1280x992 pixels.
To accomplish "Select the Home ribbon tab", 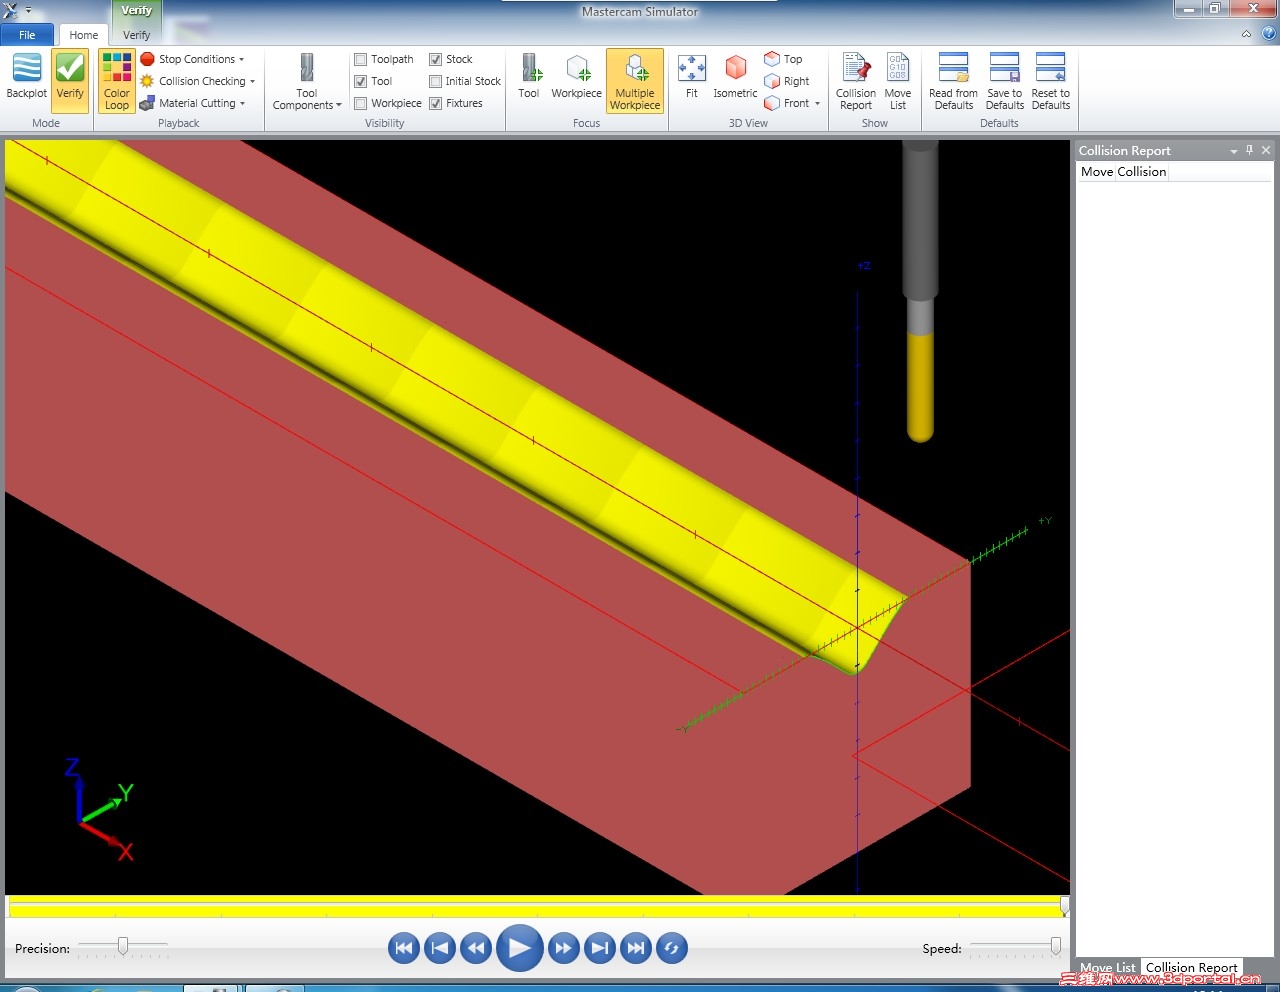I will tap(84, 35).
